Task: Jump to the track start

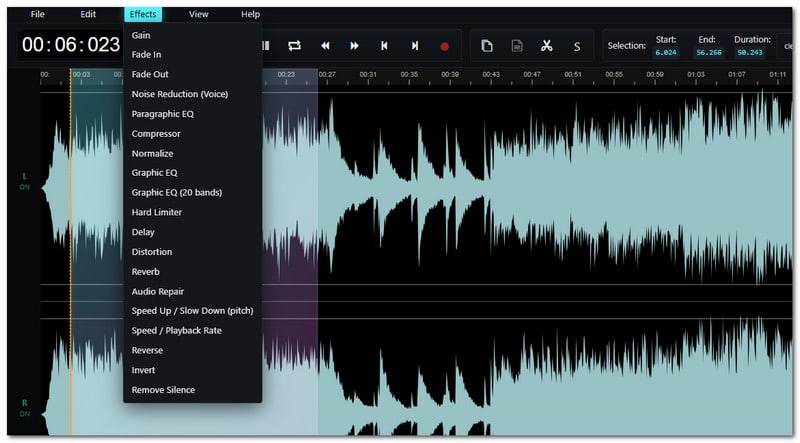Action: (x=384, y=46)
